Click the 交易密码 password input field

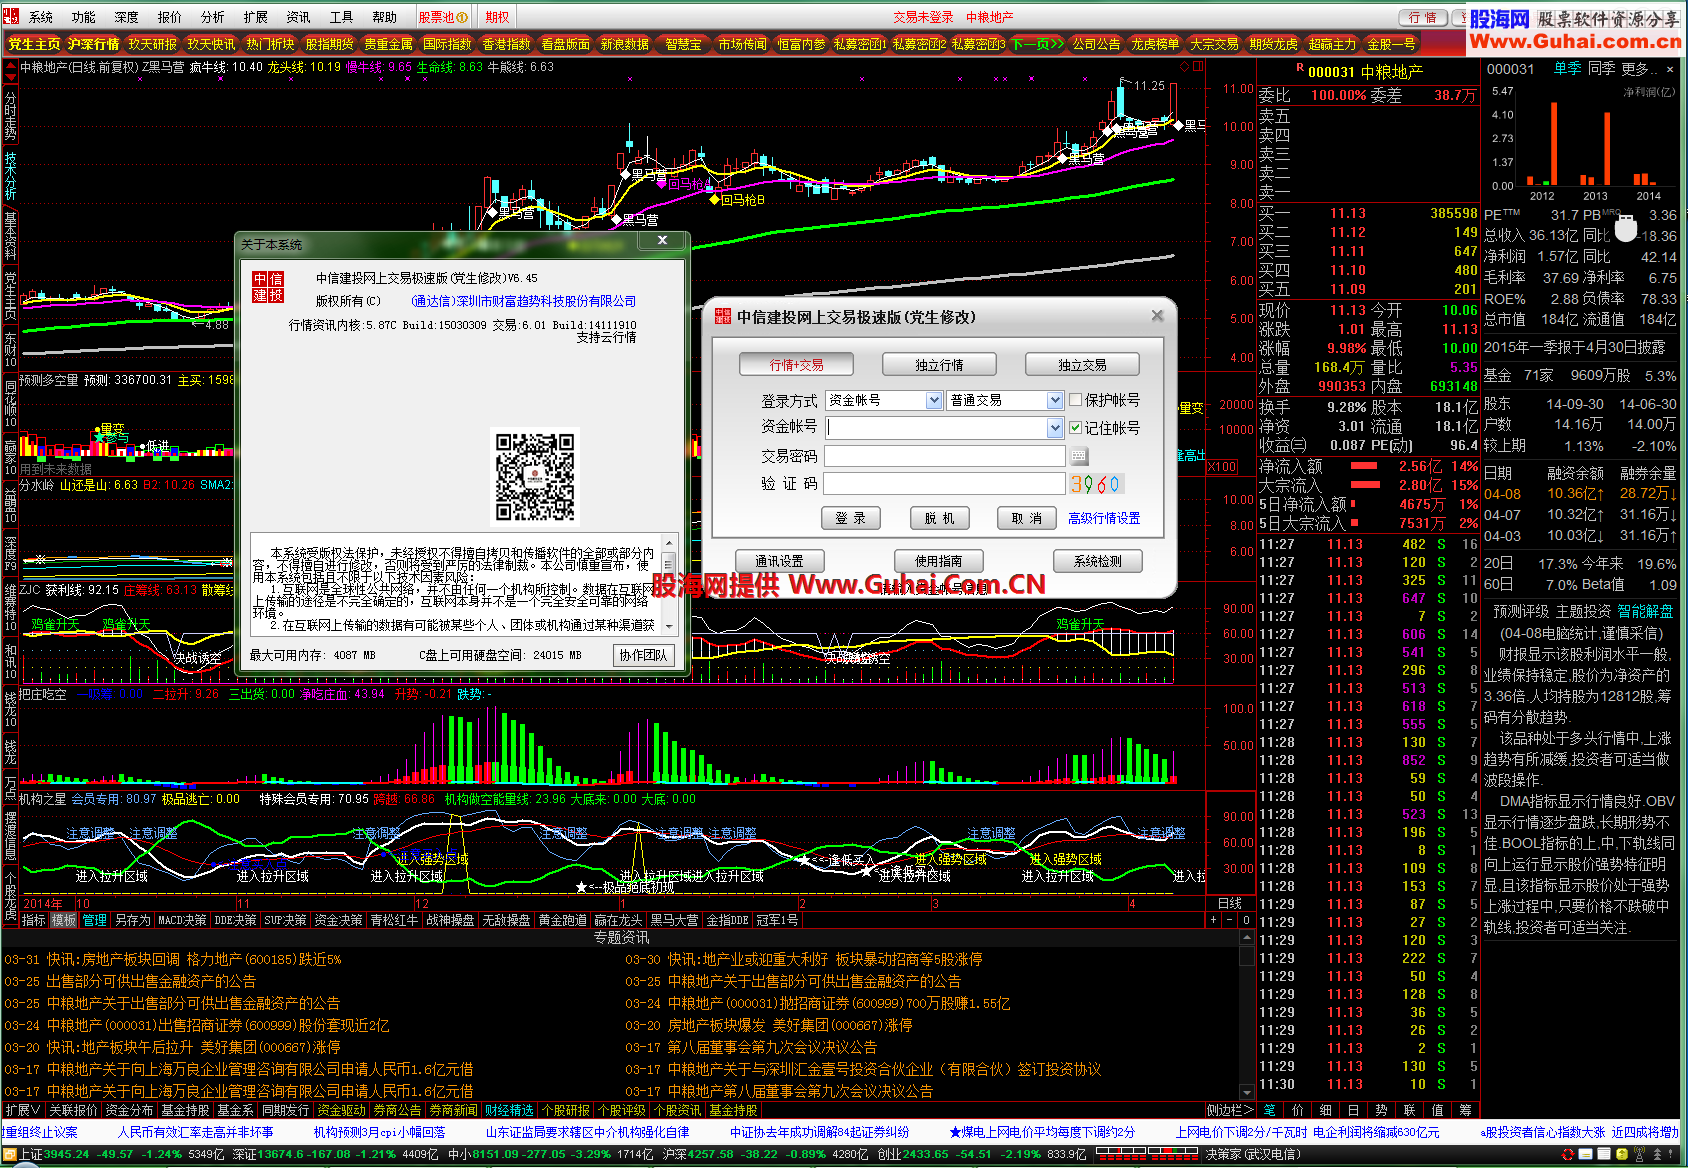[x=945, y=456]
